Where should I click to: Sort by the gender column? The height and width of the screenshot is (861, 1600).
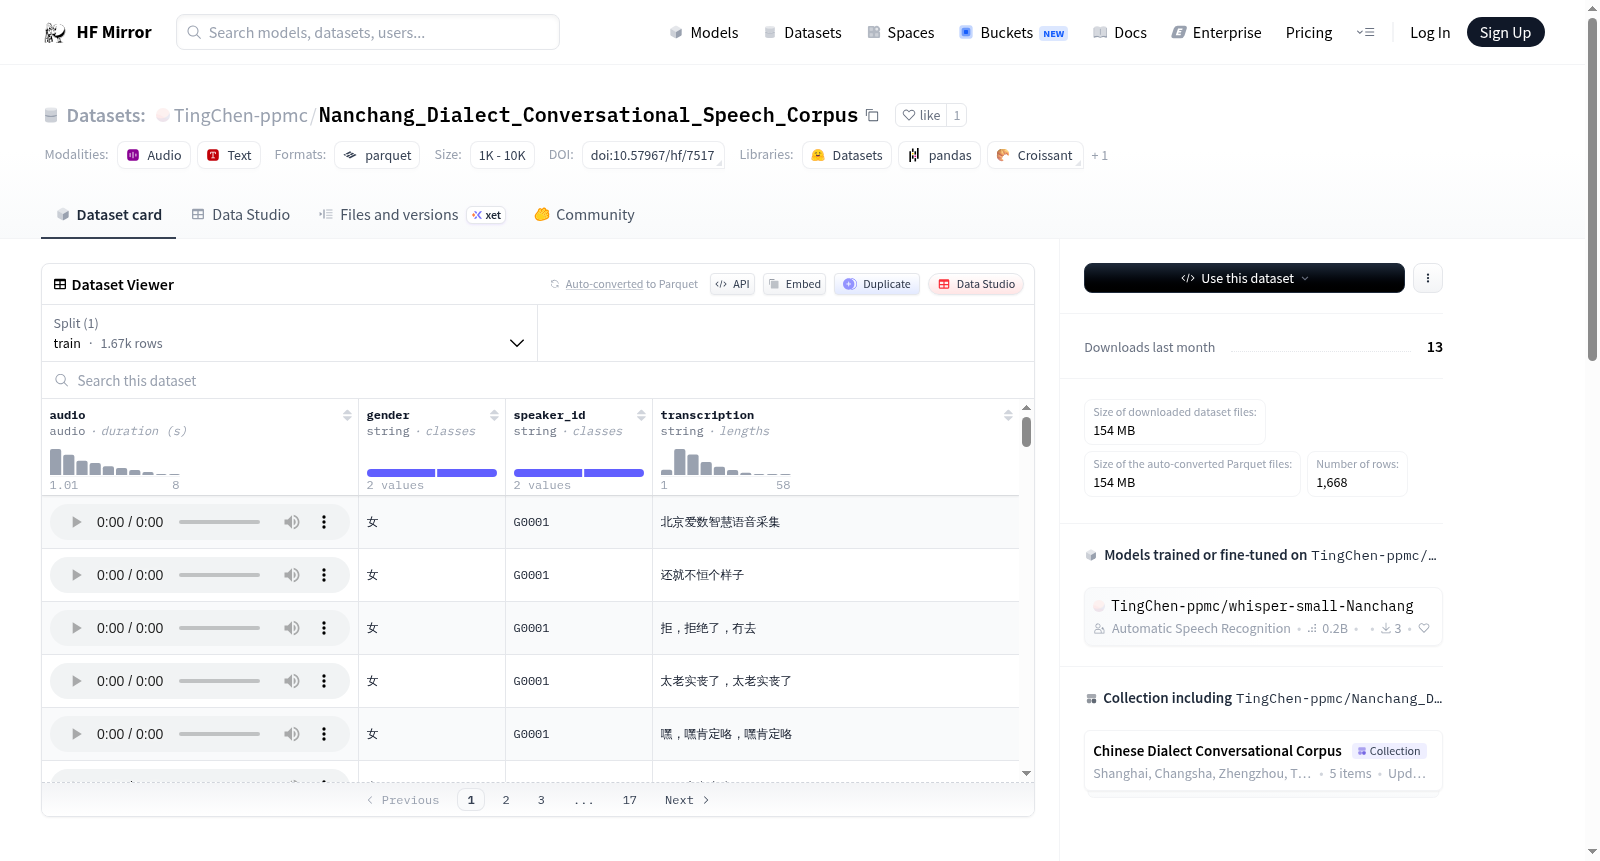494,415
